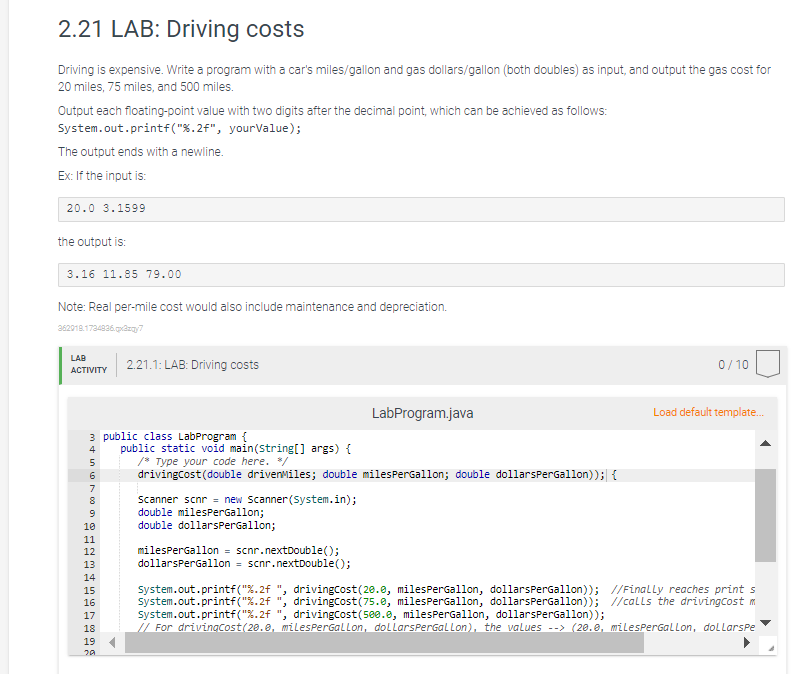Select the LabProgram.java file tab
The image size is (811, 674).
pyautogui.click(x=422, y=412)
